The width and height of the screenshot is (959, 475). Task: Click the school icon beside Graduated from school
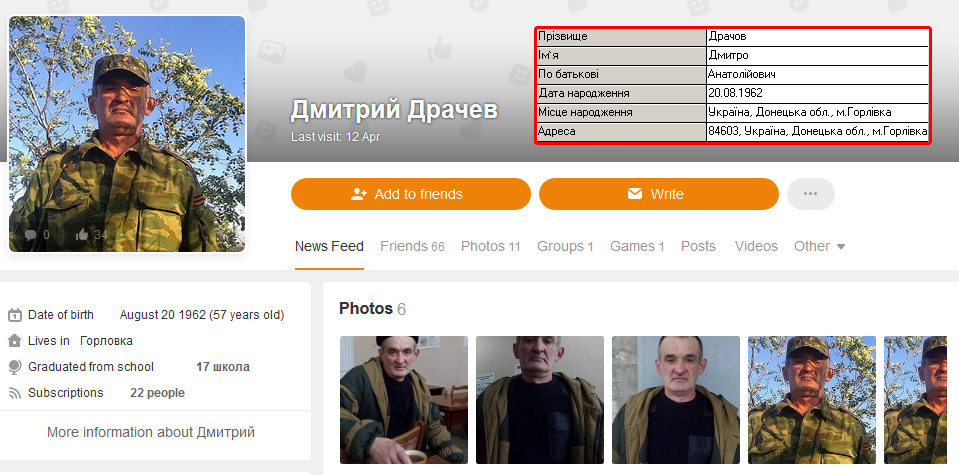15,367
